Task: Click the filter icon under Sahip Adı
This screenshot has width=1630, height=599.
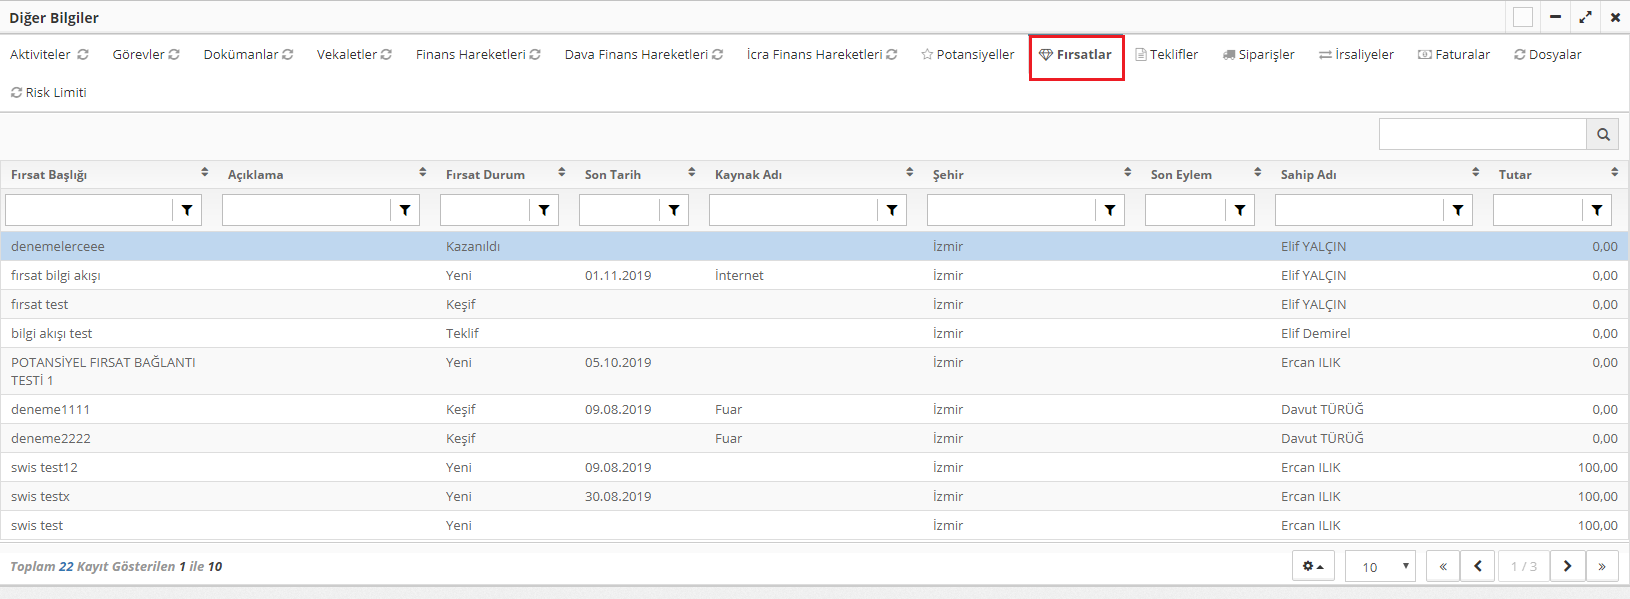Action: coord(1458,210)
